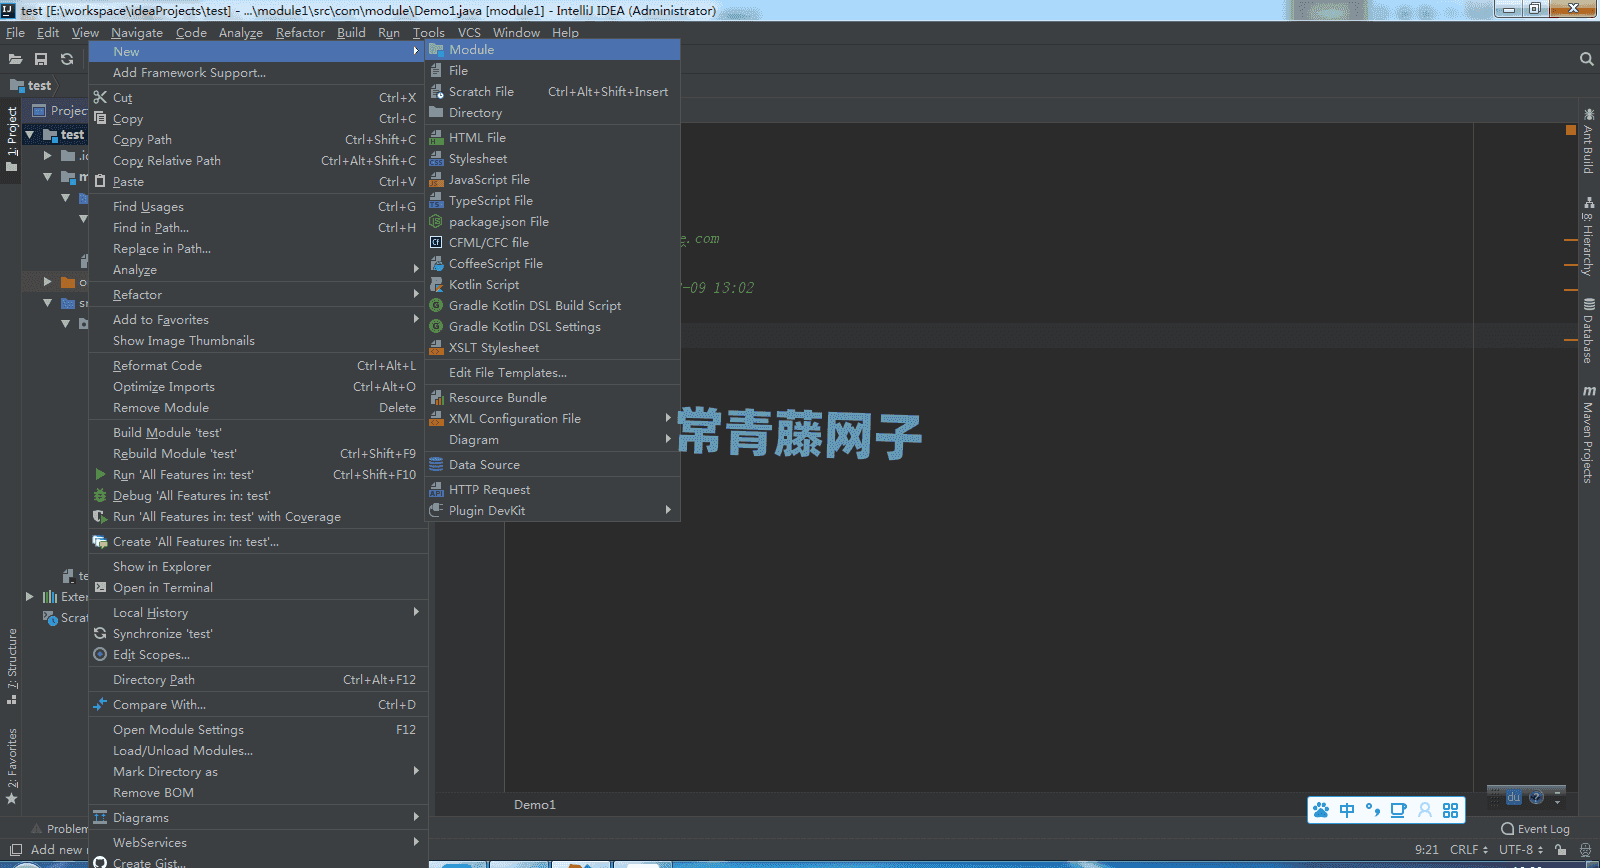Choose Open Module Settings
This screenshot has width=1600, height=868.
(258, 729)
